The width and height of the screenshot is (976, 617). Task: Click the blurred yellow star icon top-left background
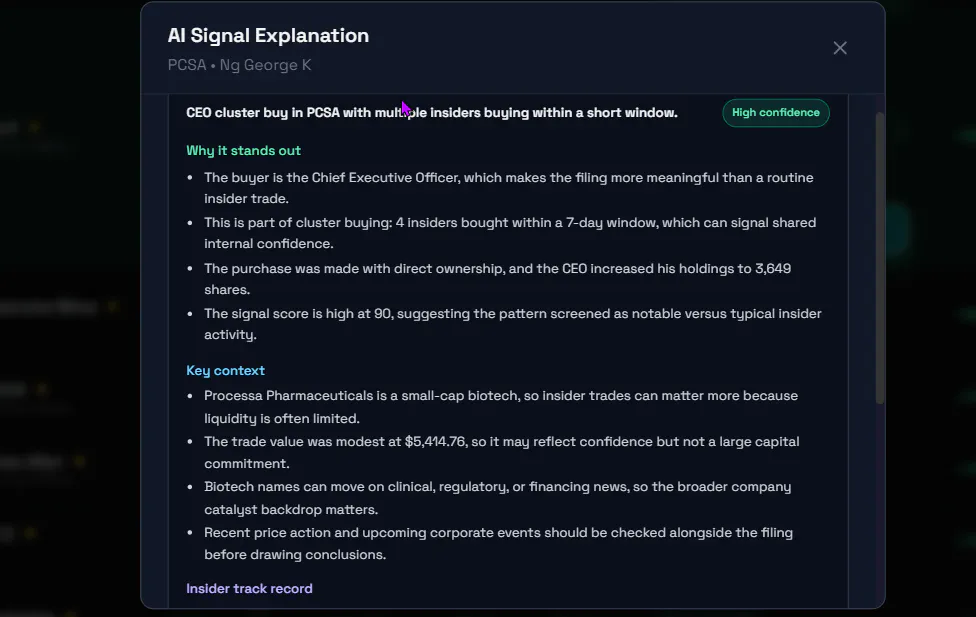34,127
